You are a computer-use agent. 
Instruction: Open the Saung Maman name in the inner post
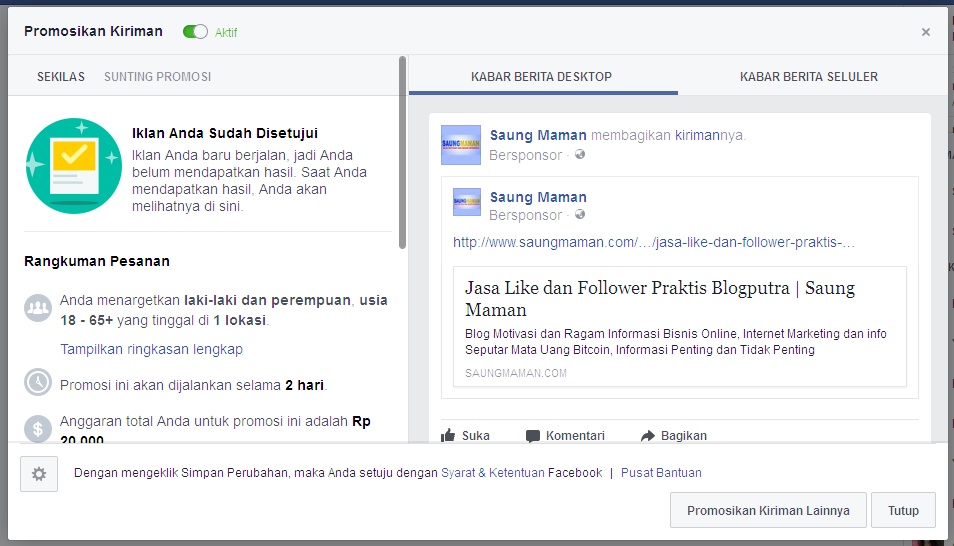(x=538, y=197)
